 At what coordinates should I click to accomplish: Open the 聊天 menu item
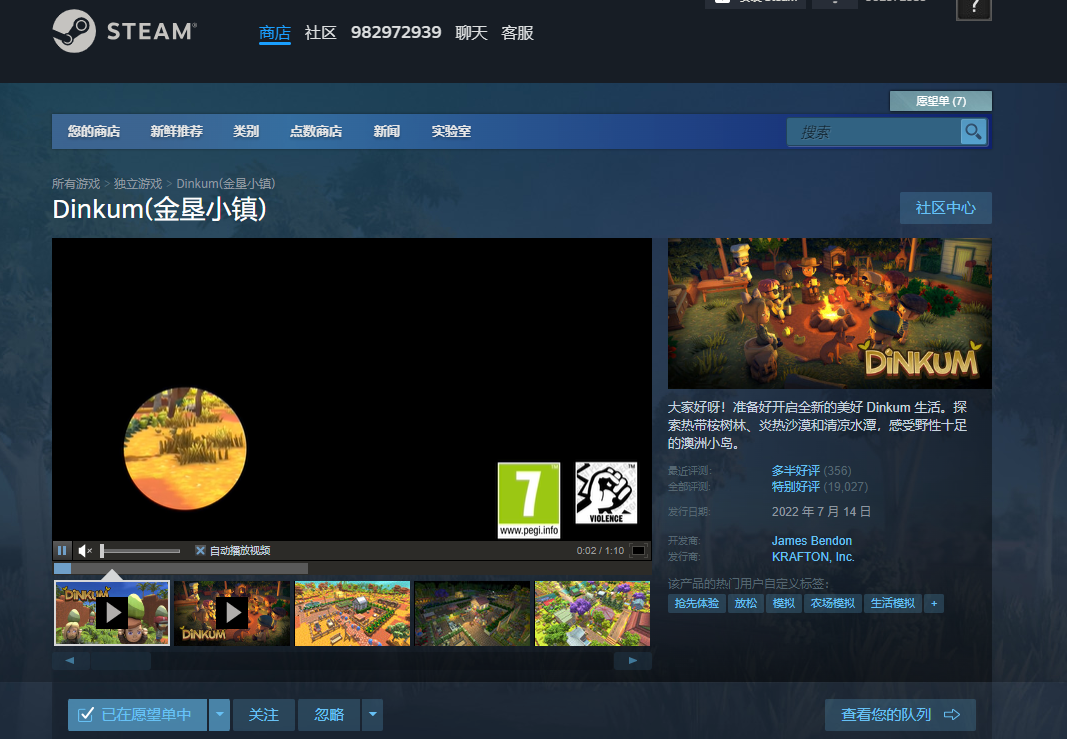471,33
